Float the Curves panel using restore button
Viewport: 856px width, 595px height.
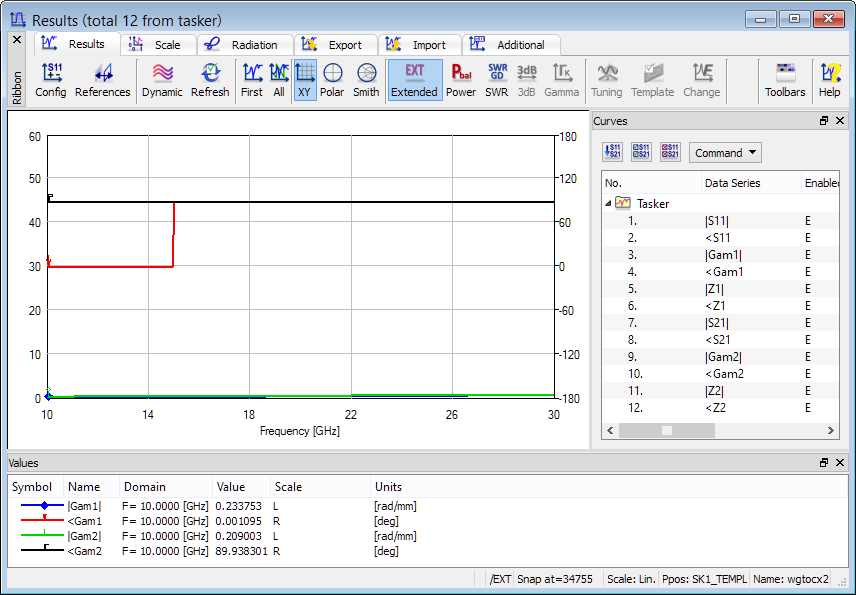(824, 121)
